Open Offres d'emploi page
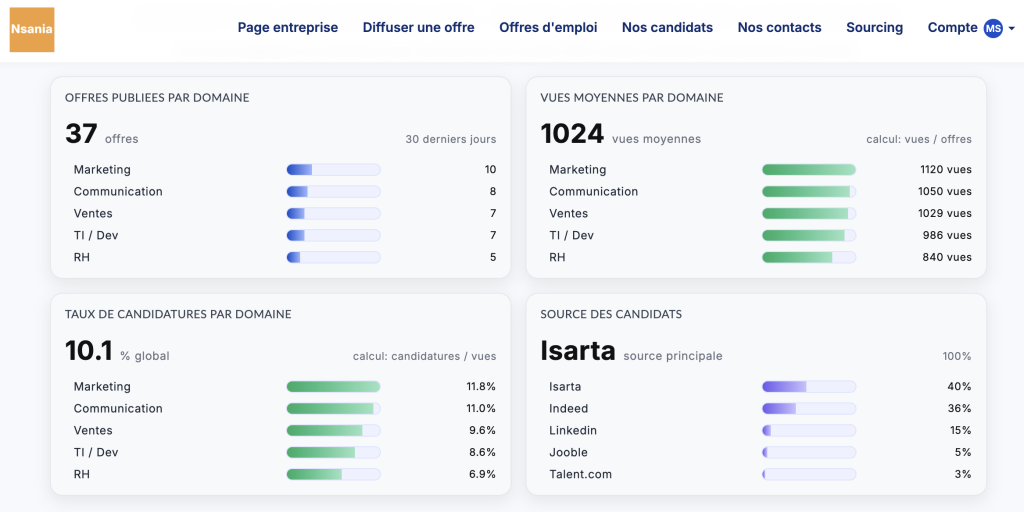1024x512 pixels. [548, 28]
